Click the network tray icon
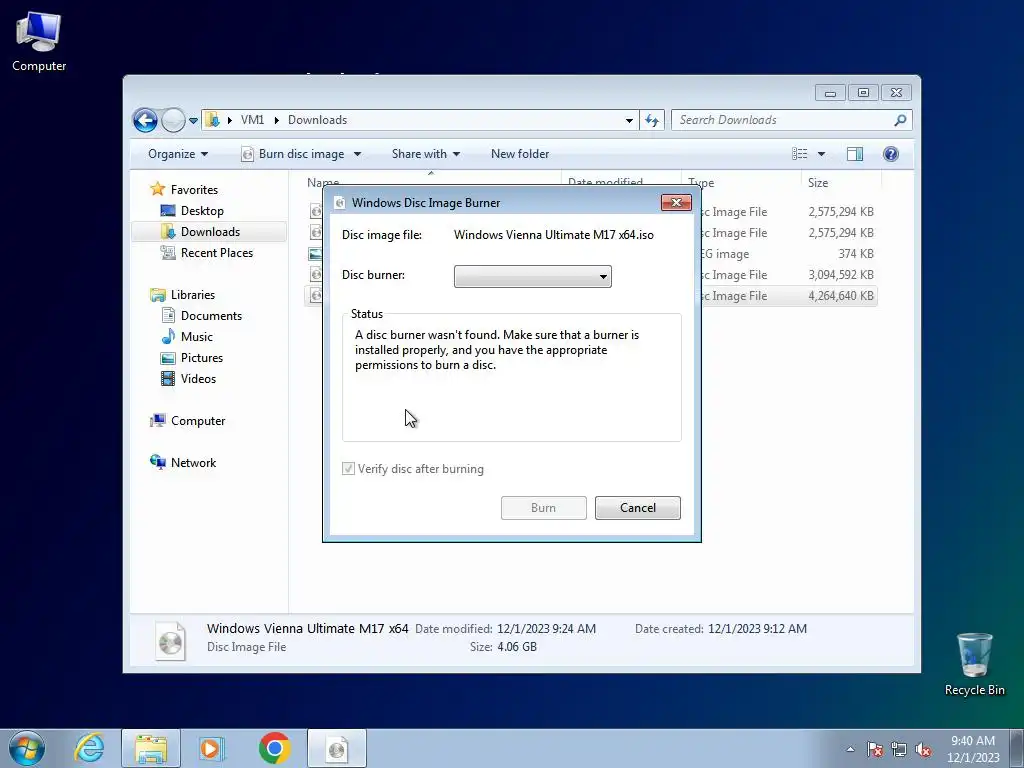Screen dimensions: 1024x768 tap(899, 749)
